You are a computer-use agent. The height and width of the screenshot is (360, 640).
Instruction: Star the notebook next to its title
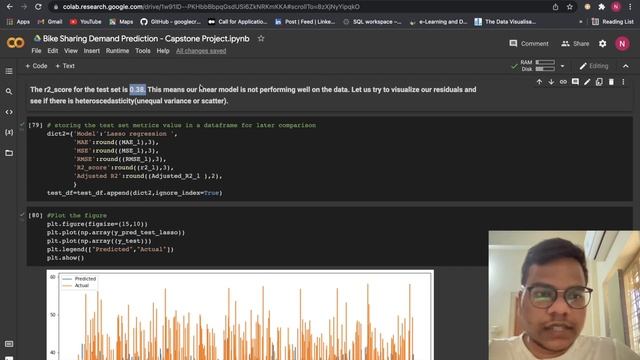click(x=261, y=38)
